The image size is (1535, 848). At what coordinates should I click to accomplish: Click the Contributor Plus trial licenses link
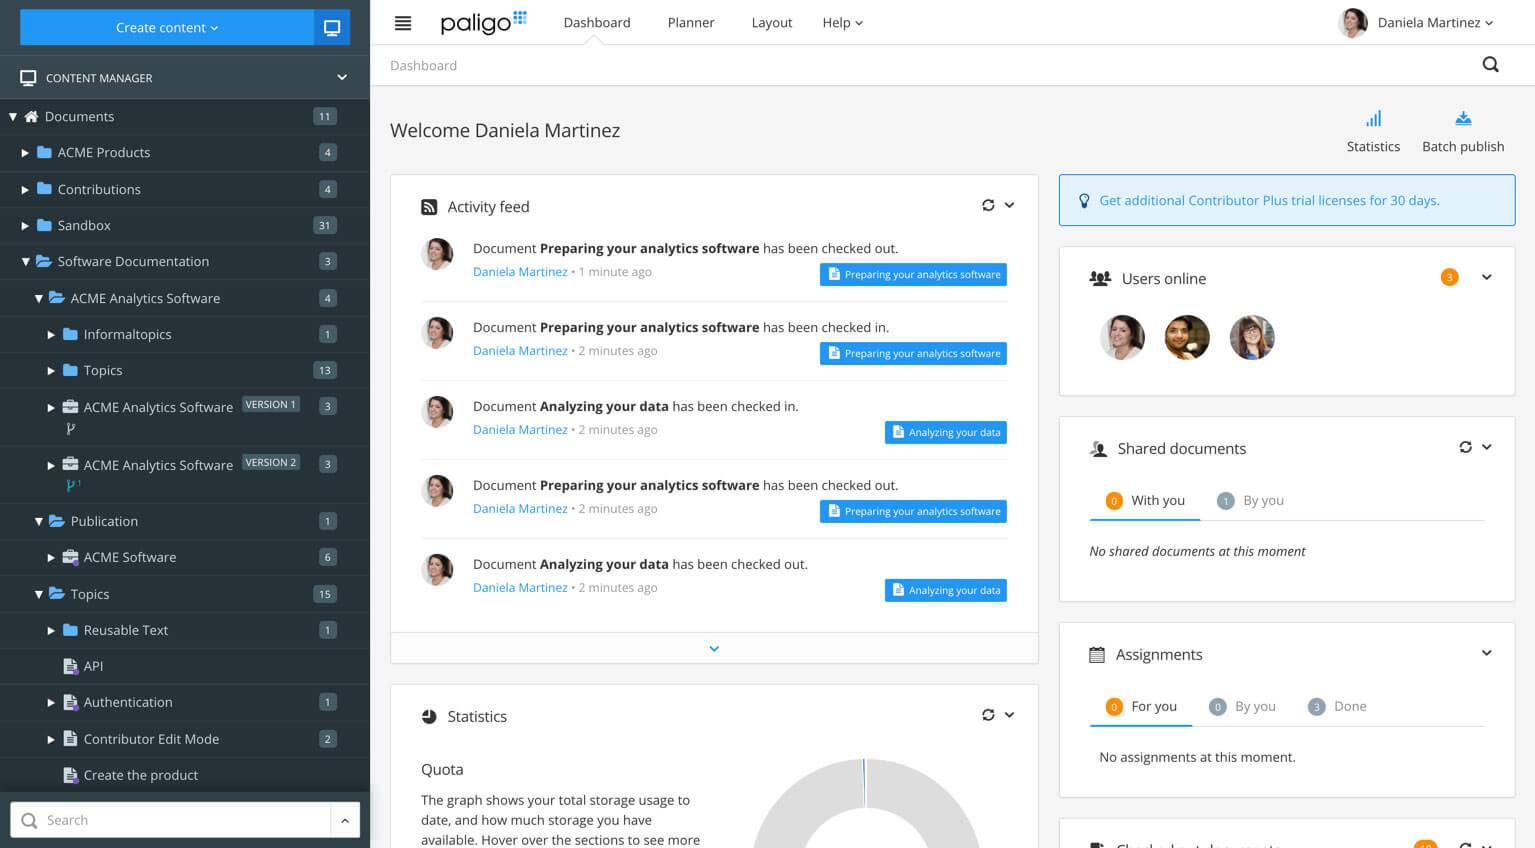(1270, 200)
